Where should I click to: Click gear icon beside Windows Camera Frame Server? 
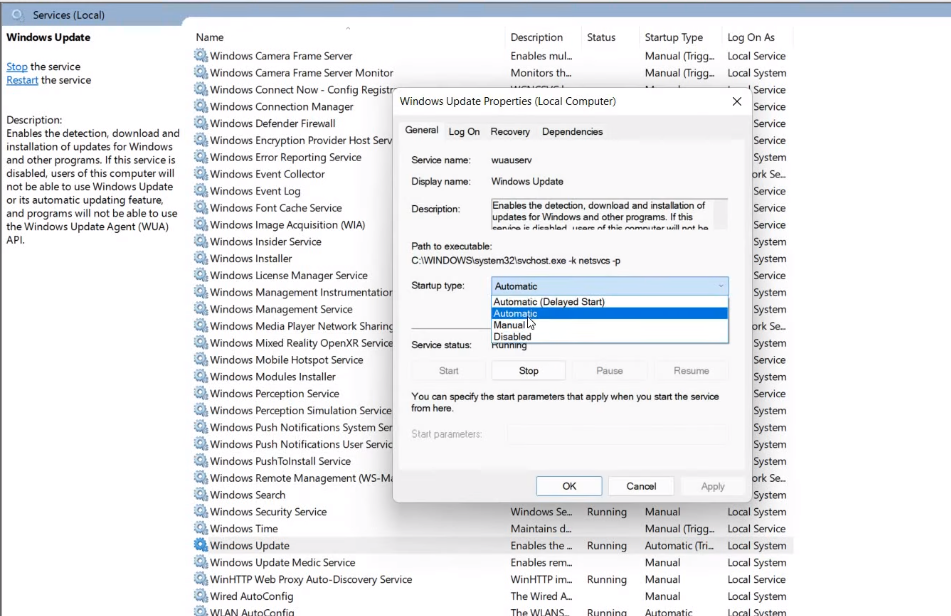pos(200,55)
